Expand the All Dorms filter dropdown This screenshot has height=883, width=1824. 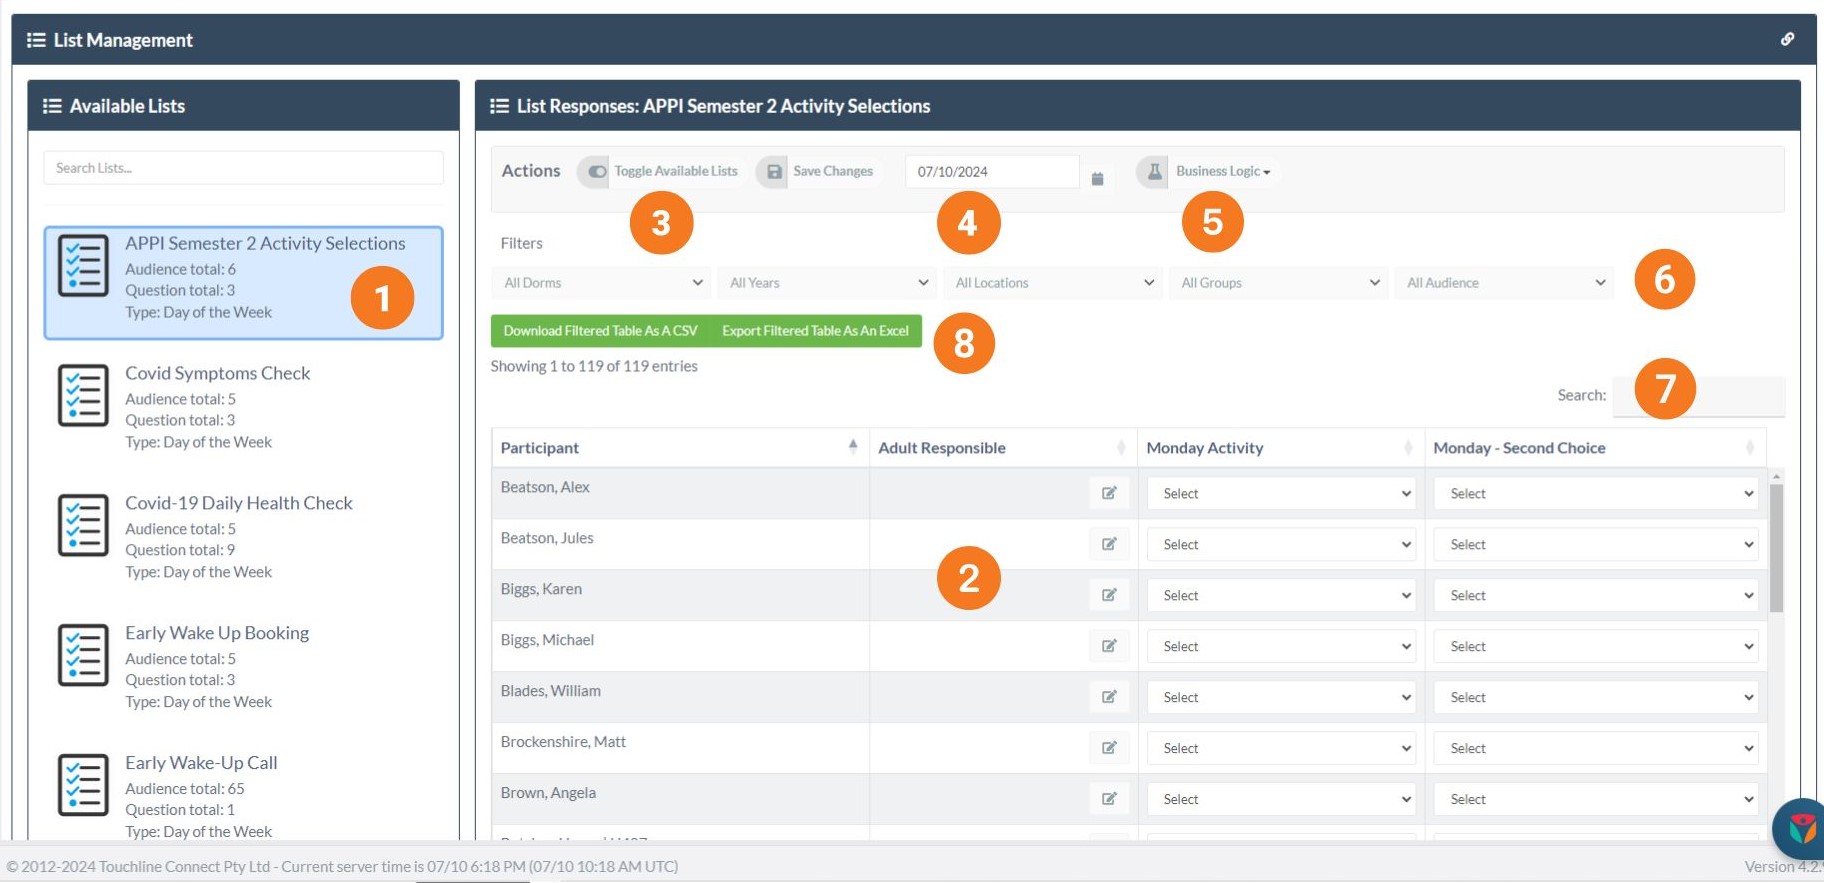click(x=601, y=283)
